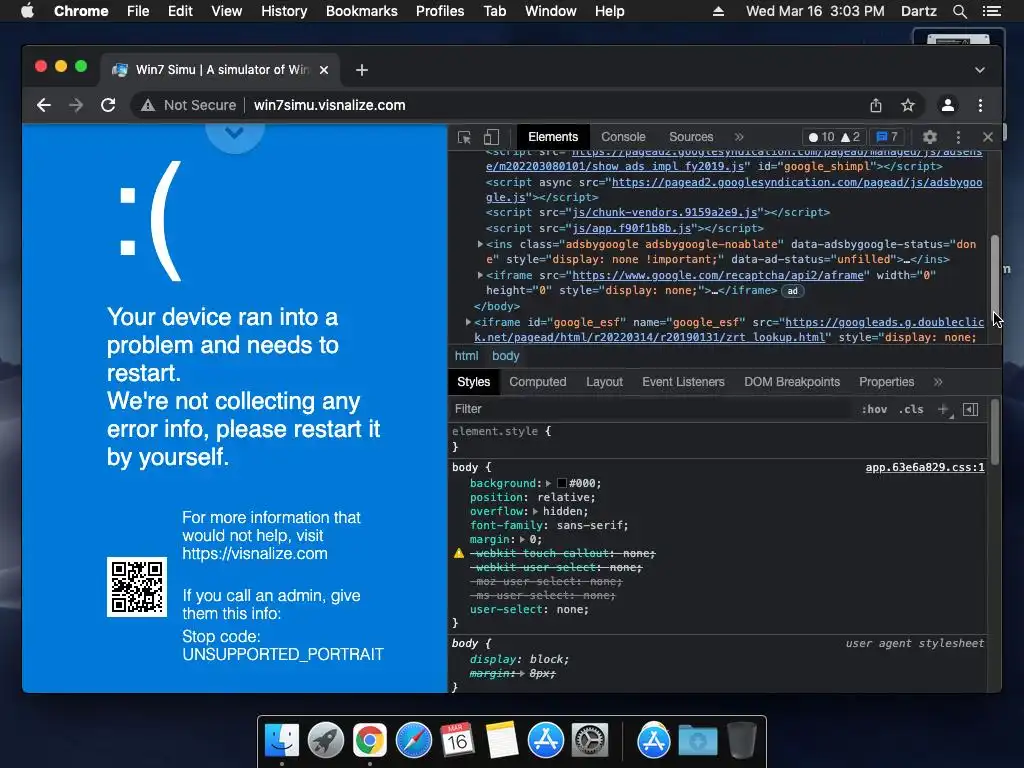This screenshot has width=1024, height=768.
Task: Activate the inspect element picker tool
Action: [464, 137]
